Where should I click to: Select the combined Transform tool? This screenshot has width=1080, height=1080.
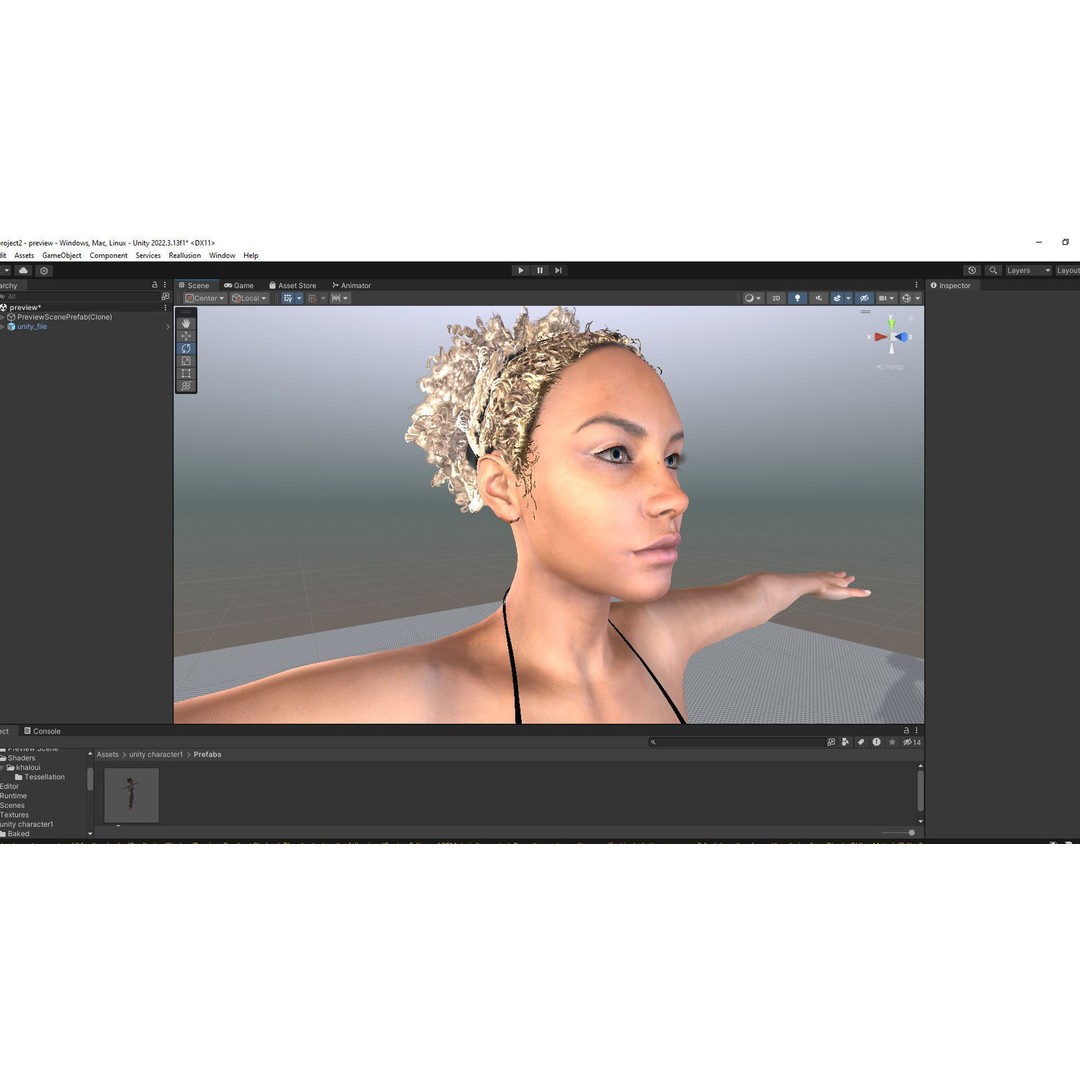tap(186, 386)
